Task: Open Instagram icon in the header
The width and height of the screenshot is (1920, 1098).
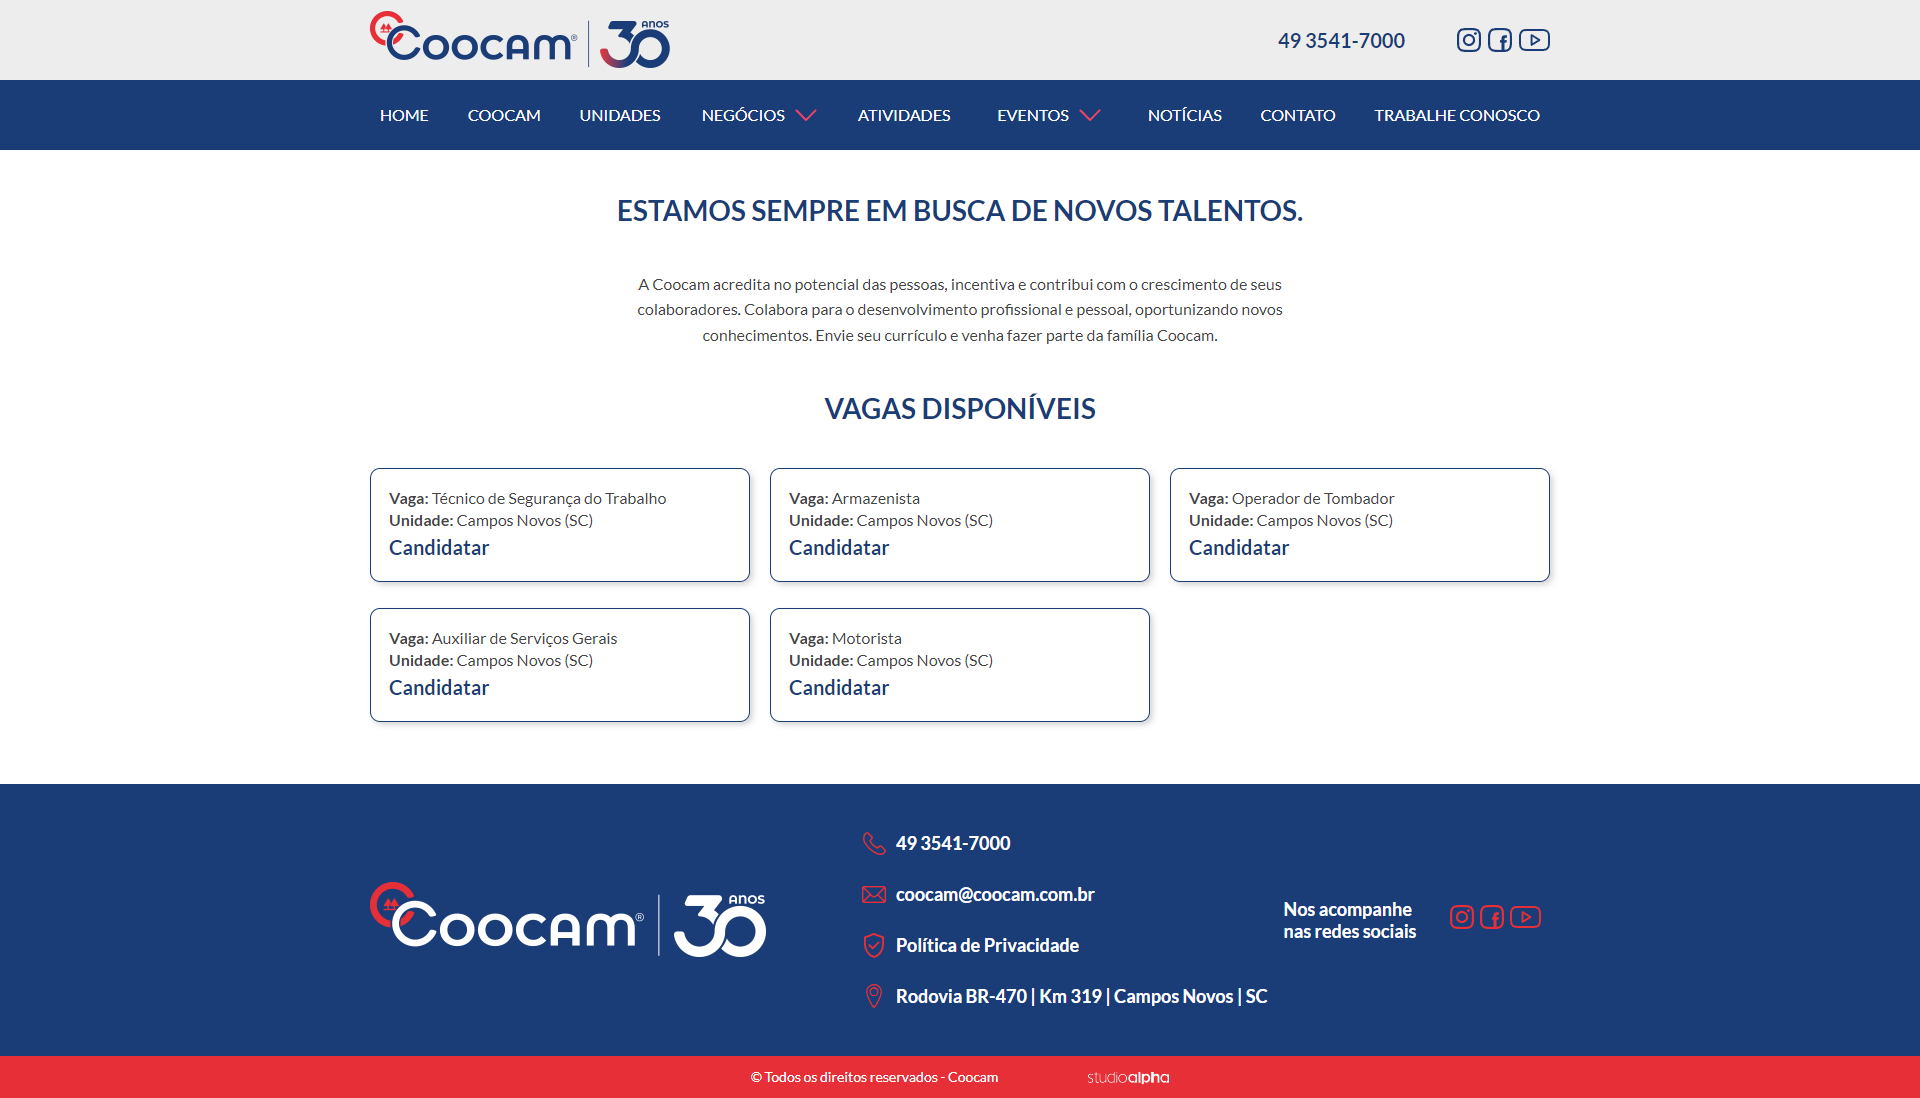Action: click(x=1468, y=40)
